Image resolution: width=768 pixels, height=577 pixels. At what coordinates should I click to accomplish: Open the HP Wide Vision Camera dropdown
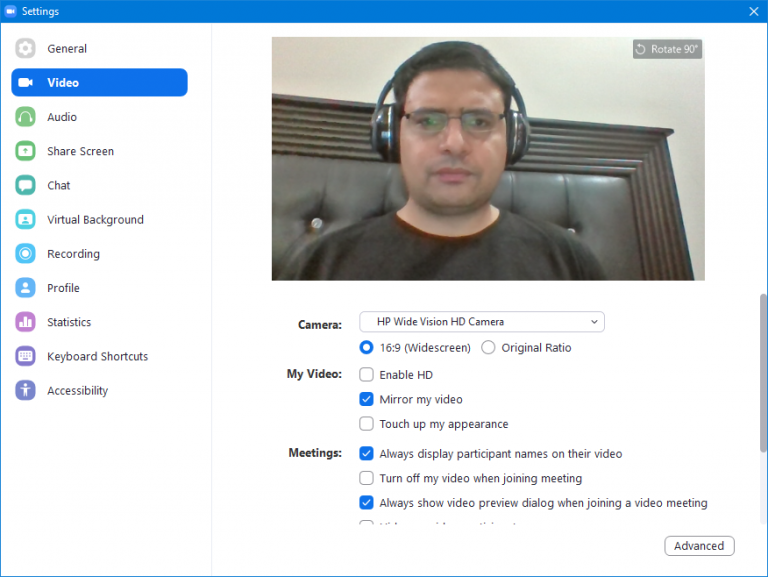click(482, 322)
